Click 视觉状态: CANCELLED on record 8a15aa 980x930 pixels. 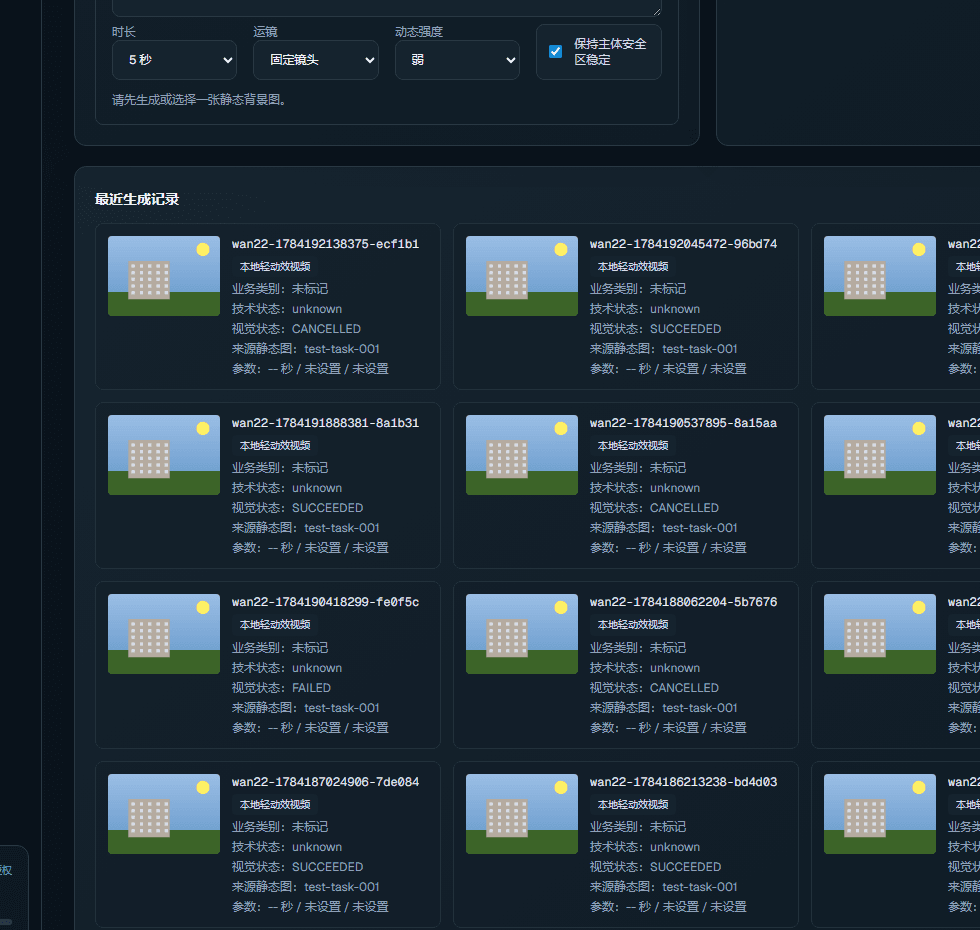tap(654, 508)
